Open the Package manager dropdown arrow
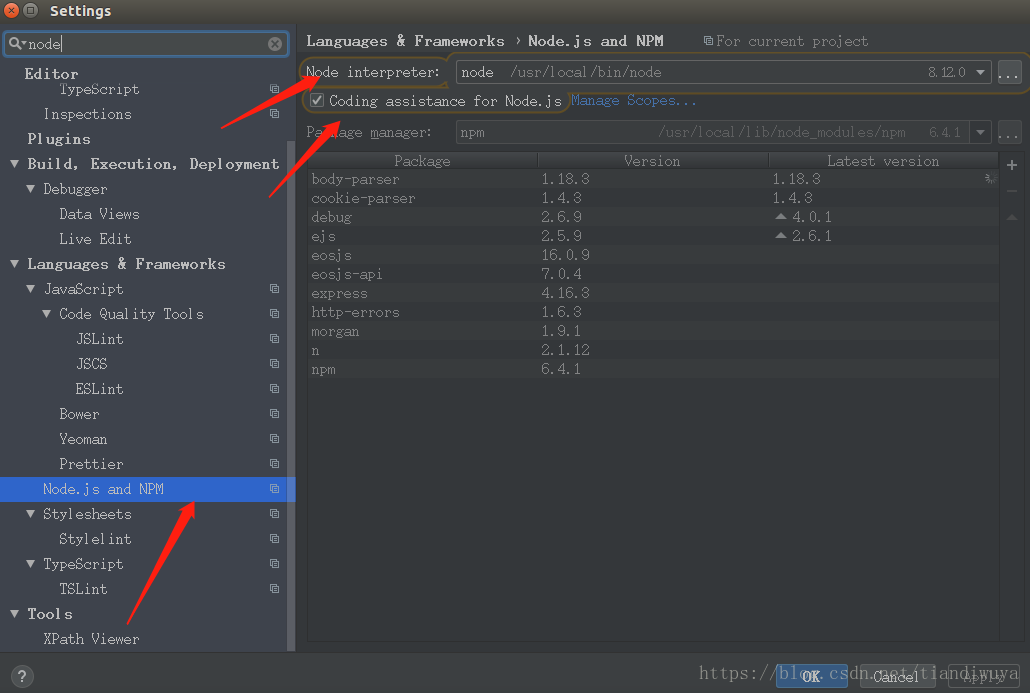This screenshot has width=1030, height=693. tap(980, 132)
